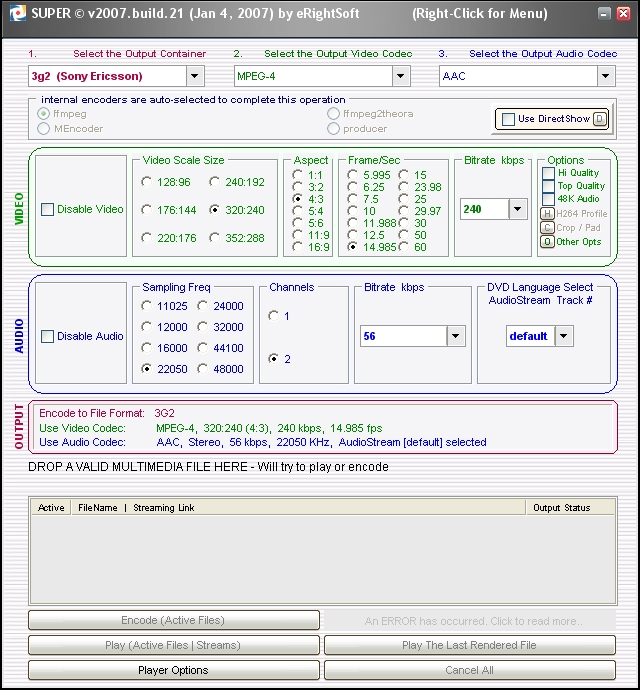Viewport: 640px width, 690px height.
Task: Click the FileName | Streaming Link column header
Action: click(298, 507)
